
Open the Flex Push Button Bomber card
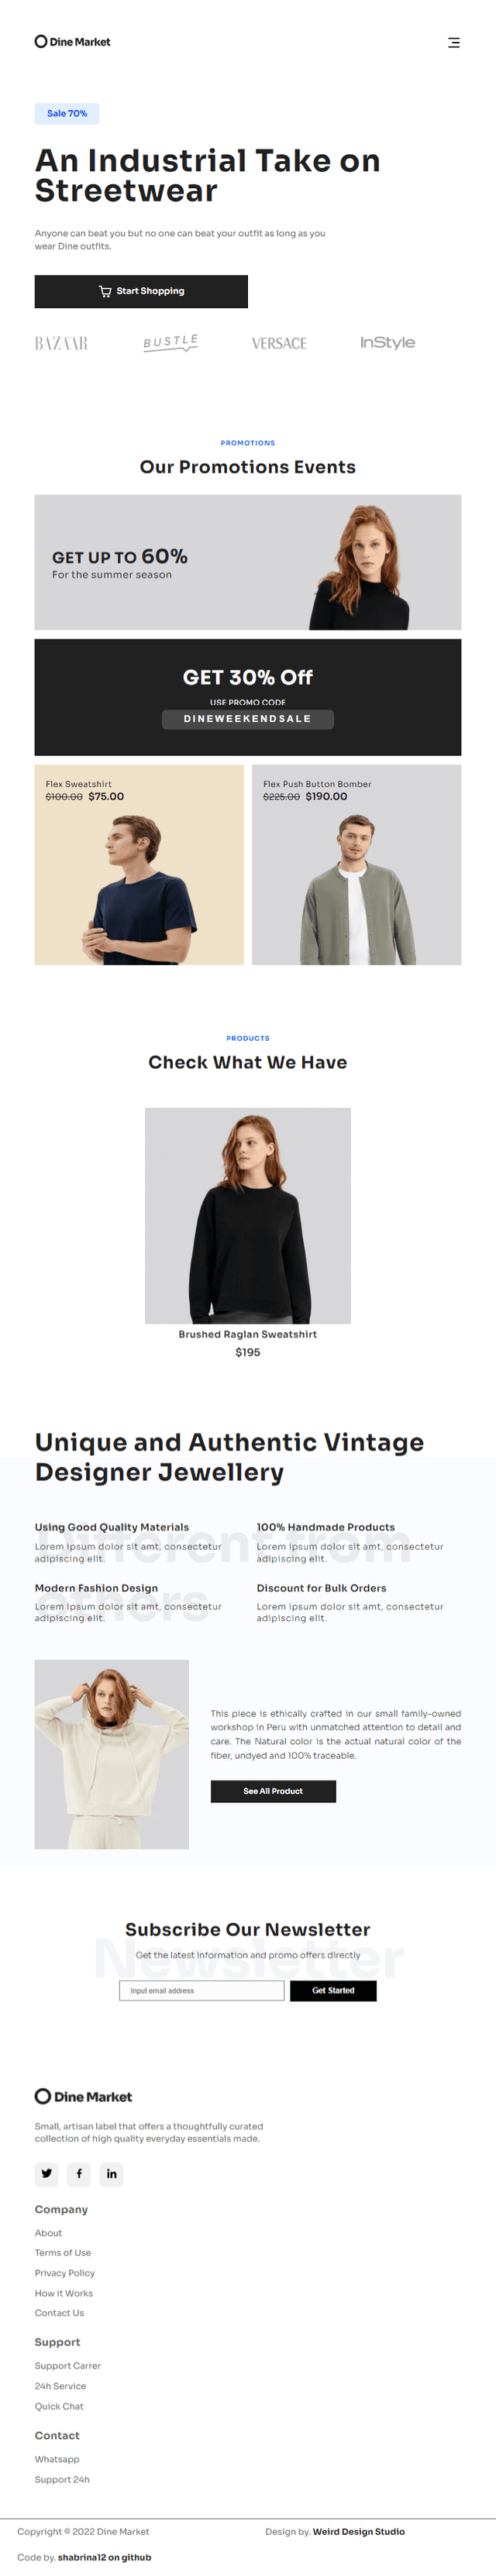(357, 865)
